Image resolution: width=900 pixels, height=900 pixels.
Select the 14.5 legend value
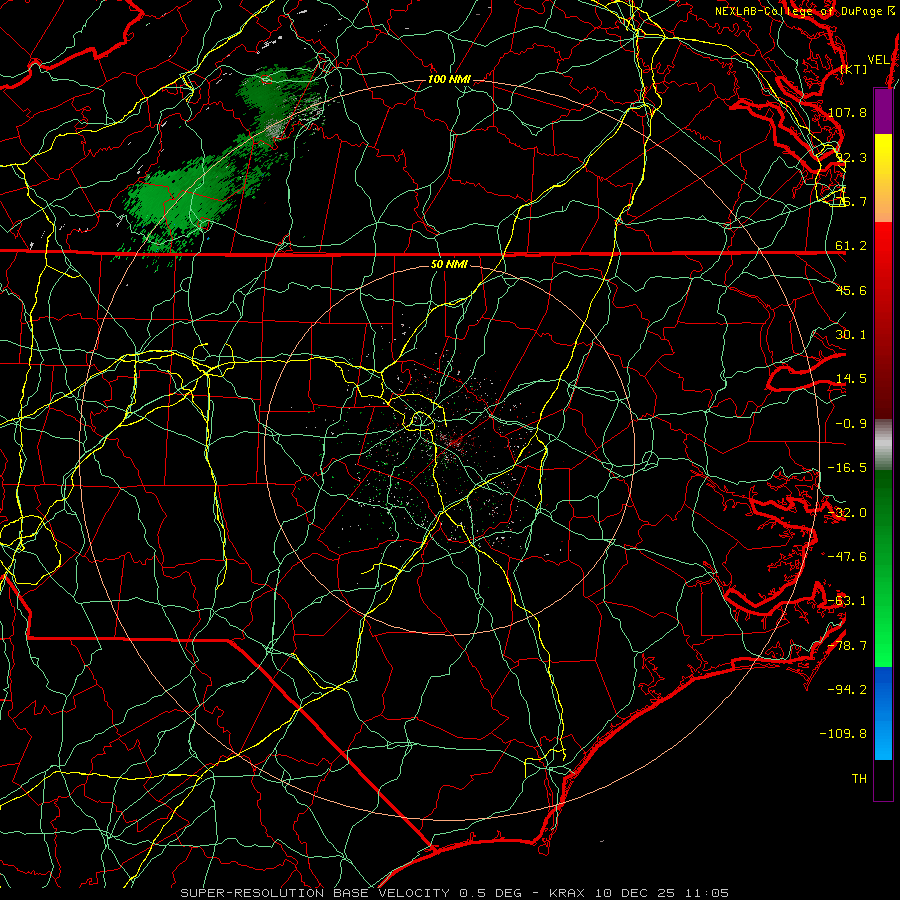(851, 379)
